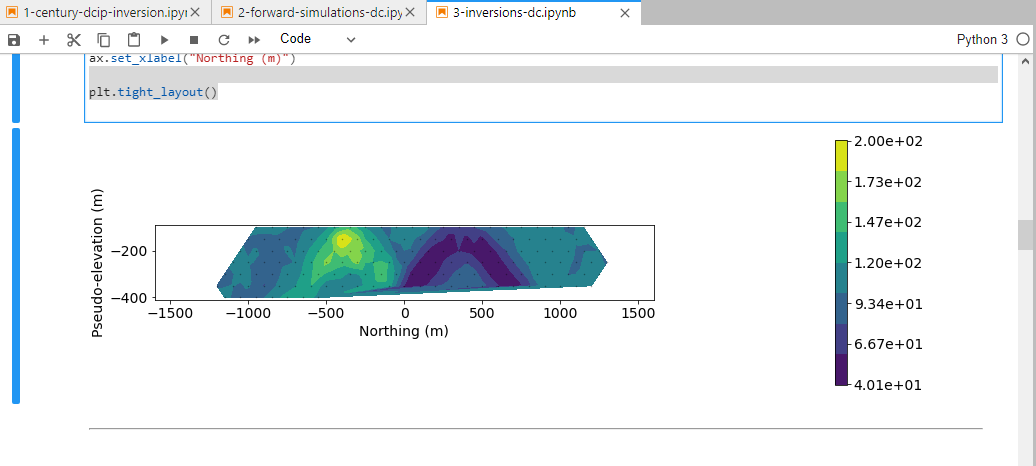Click the yellow top colorbar segment
The height and width of the screenshot is (466, 1036).
pyautogui.click(x=841, y=156)
